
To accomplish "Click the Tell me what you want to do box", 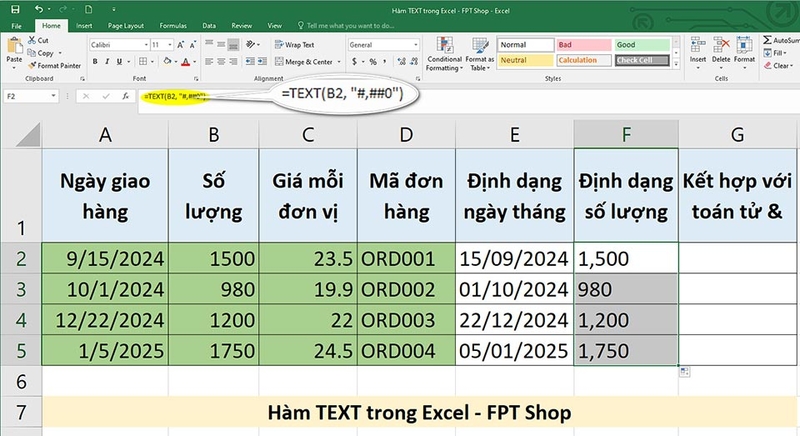I will (346, 25).
